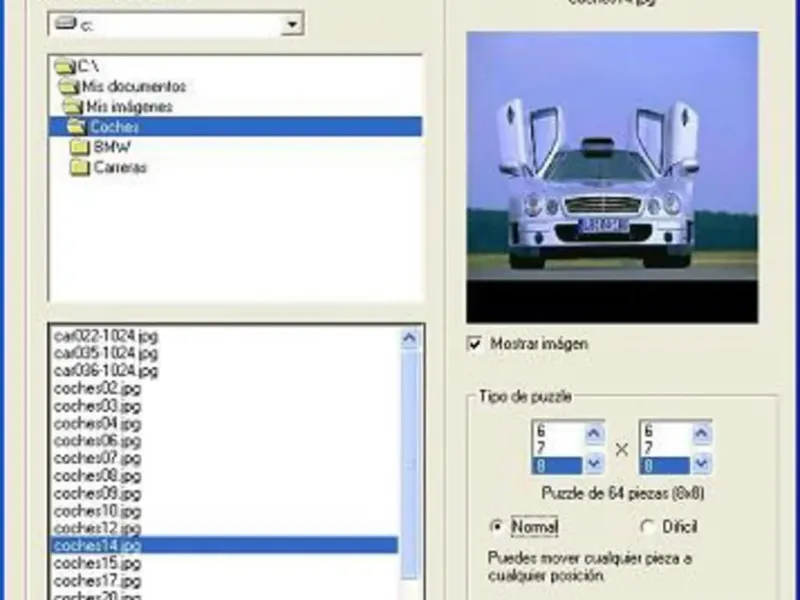Click the file list scrollbar track
Screen dimensions: 800x600
coord(410,464)
